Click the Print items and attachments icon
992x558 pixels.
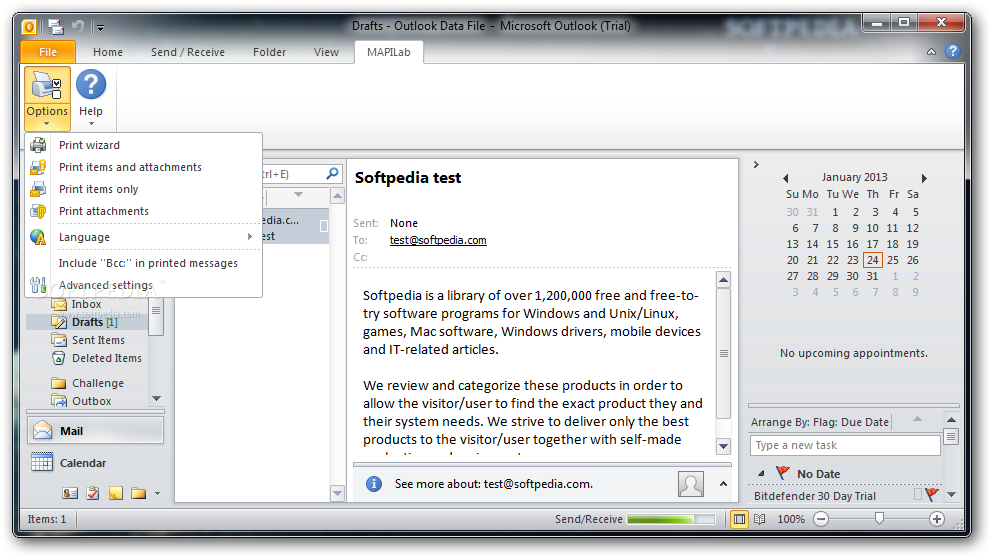38,167
